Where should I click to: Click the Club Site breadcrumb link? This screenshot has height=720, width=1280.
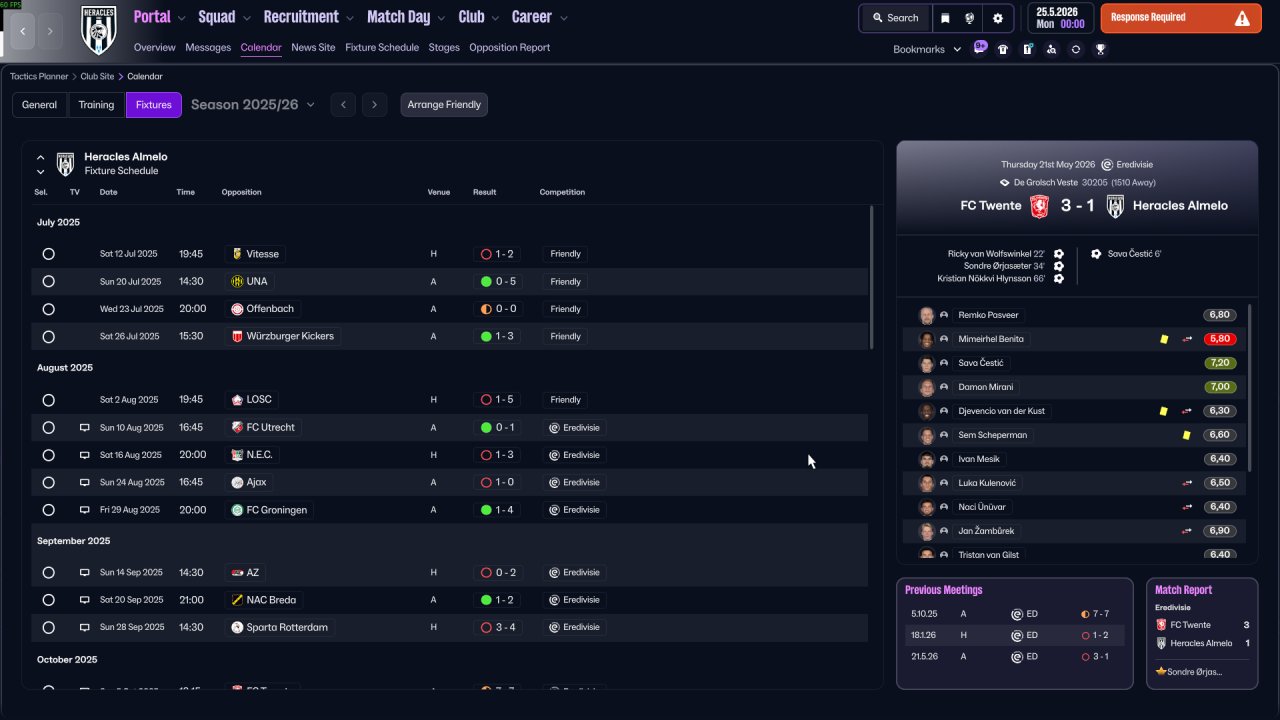point(98,76)
